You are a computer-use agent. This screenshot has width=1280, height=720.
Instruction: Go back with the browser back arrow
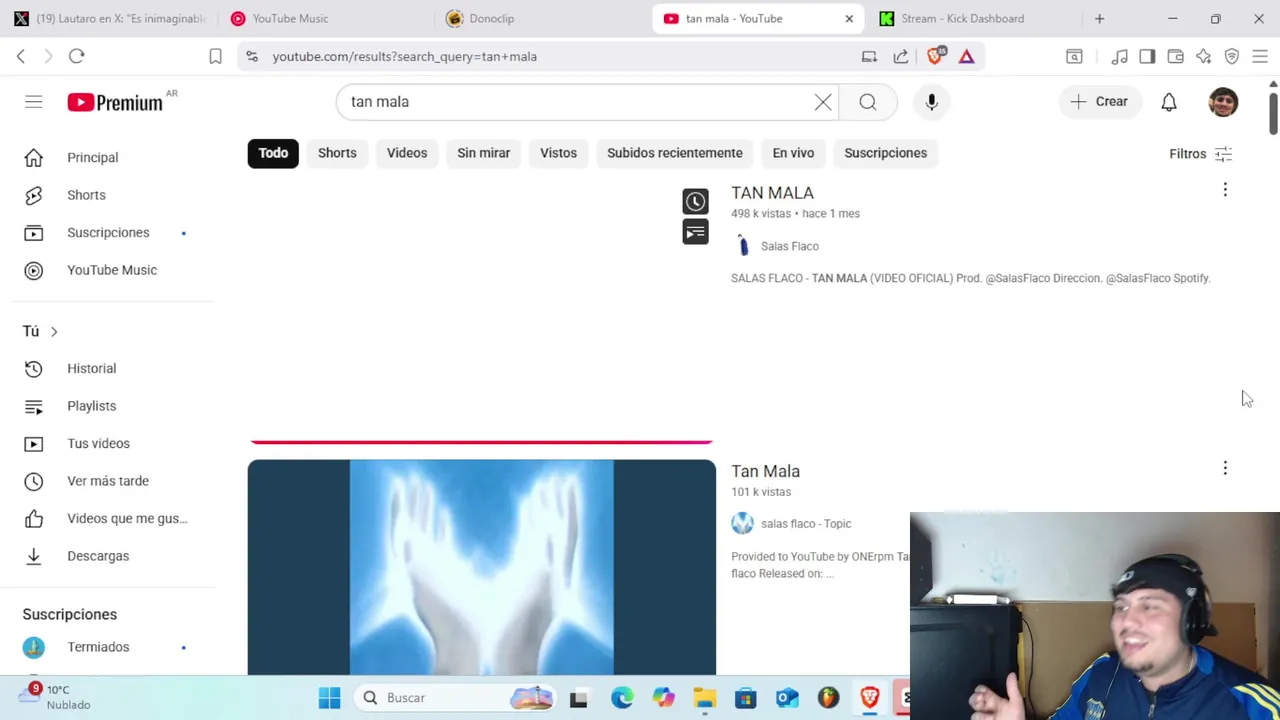[x=21, y=57]
